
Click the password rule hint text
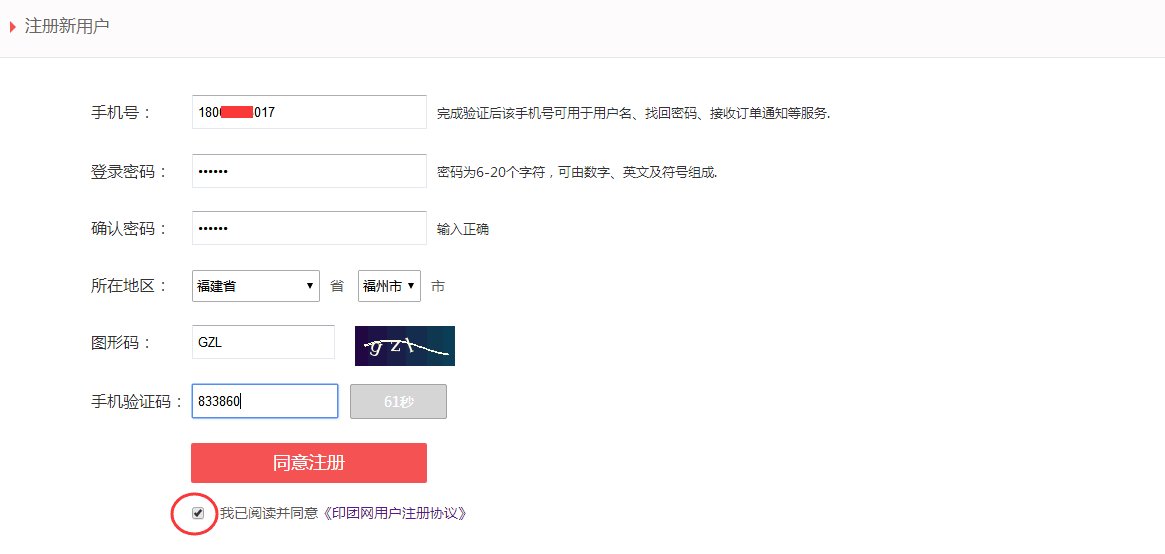[x=577, y=172]
